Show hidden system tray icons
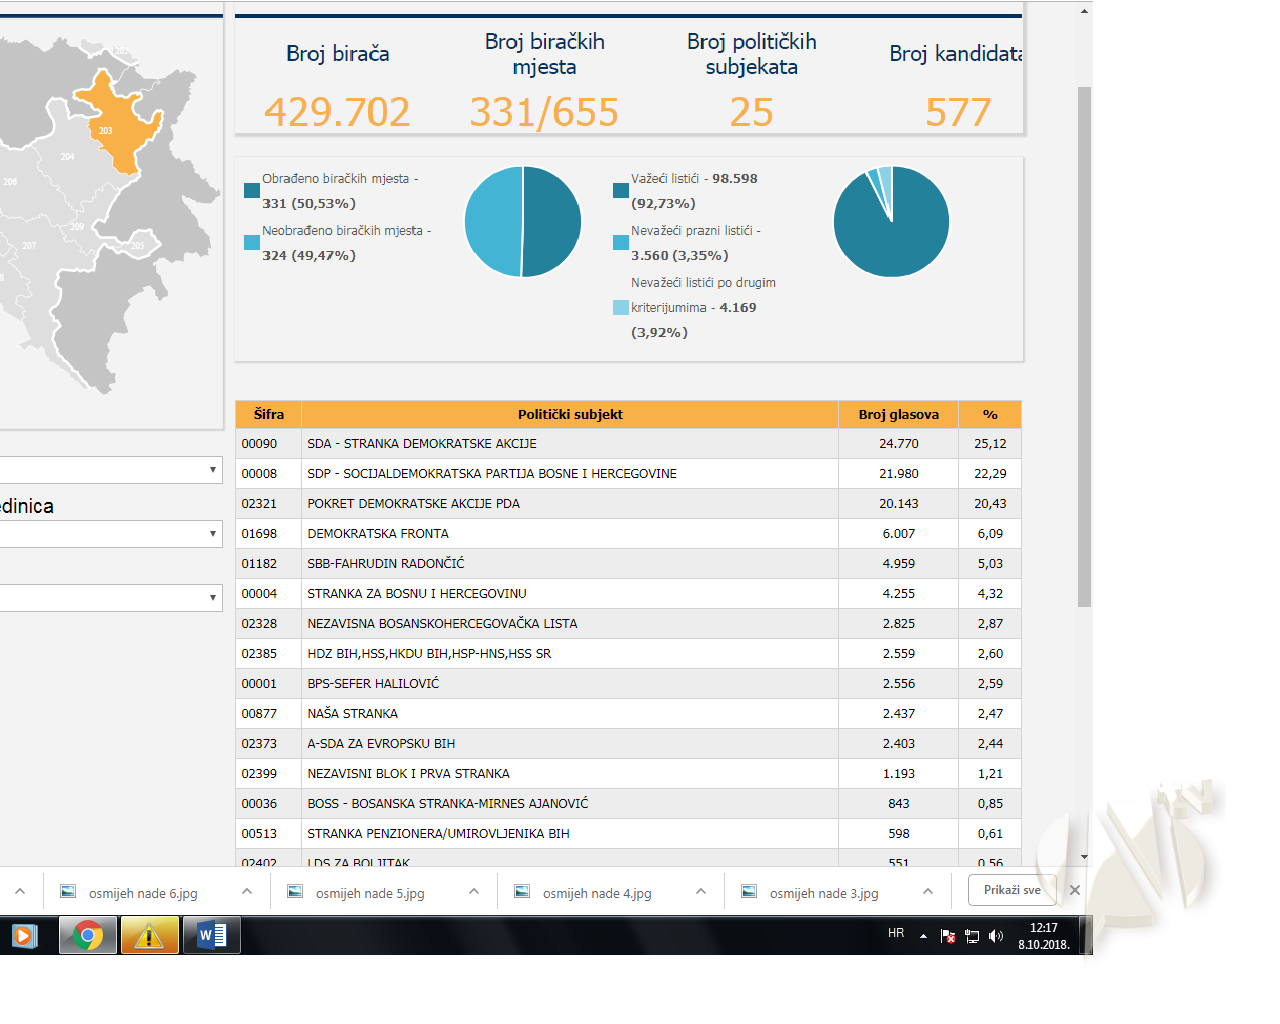Screen dimensions: 1280x1024 [x=923, y=936]
